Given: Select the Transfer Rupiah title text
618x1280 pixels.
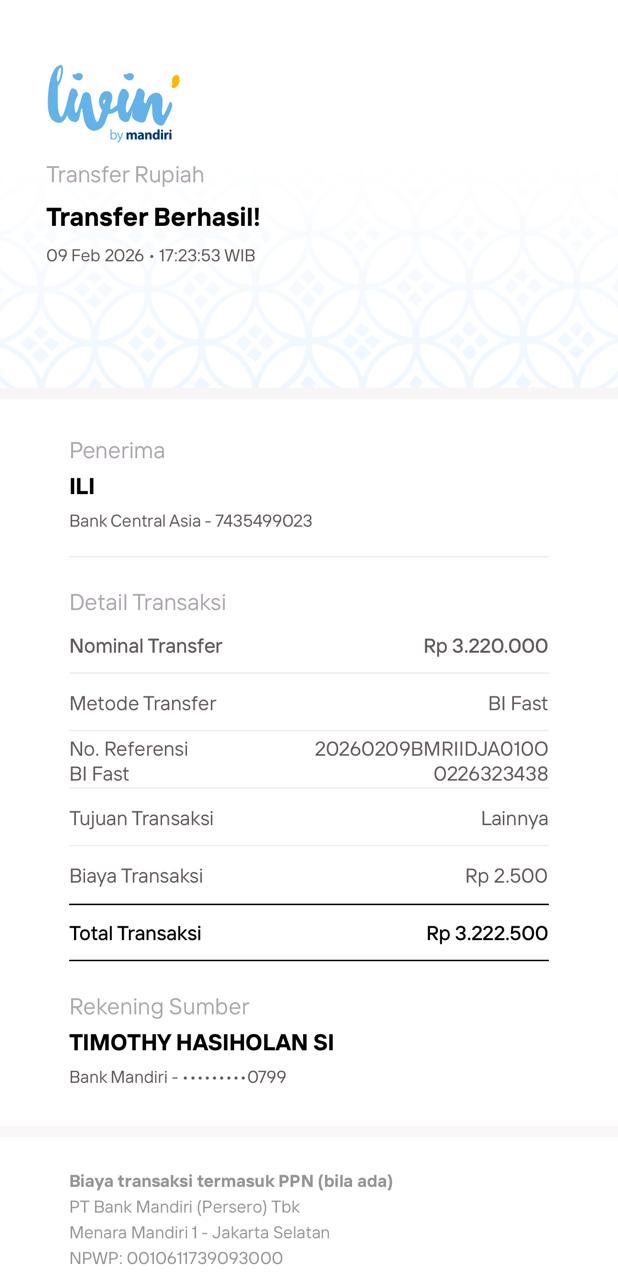Looking at the screenshot, I should coord(125,175).
